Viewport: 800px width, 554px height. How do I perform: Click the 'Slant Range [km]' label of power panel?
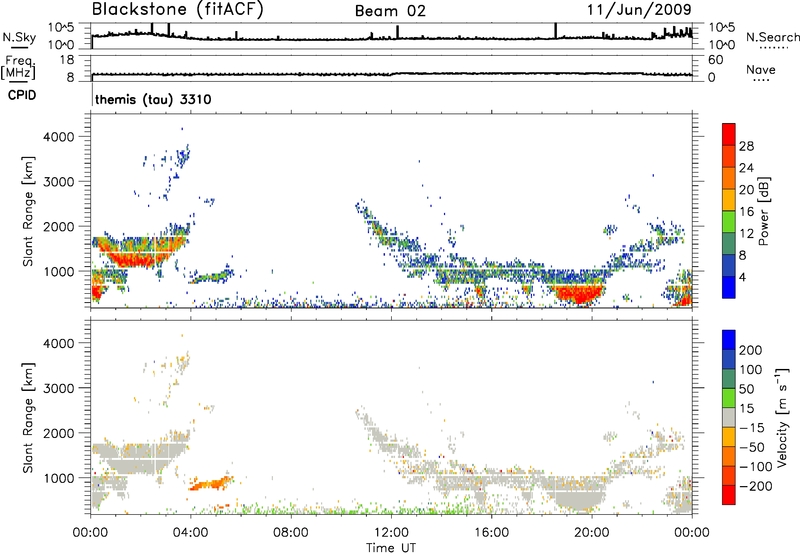point(28,211)
